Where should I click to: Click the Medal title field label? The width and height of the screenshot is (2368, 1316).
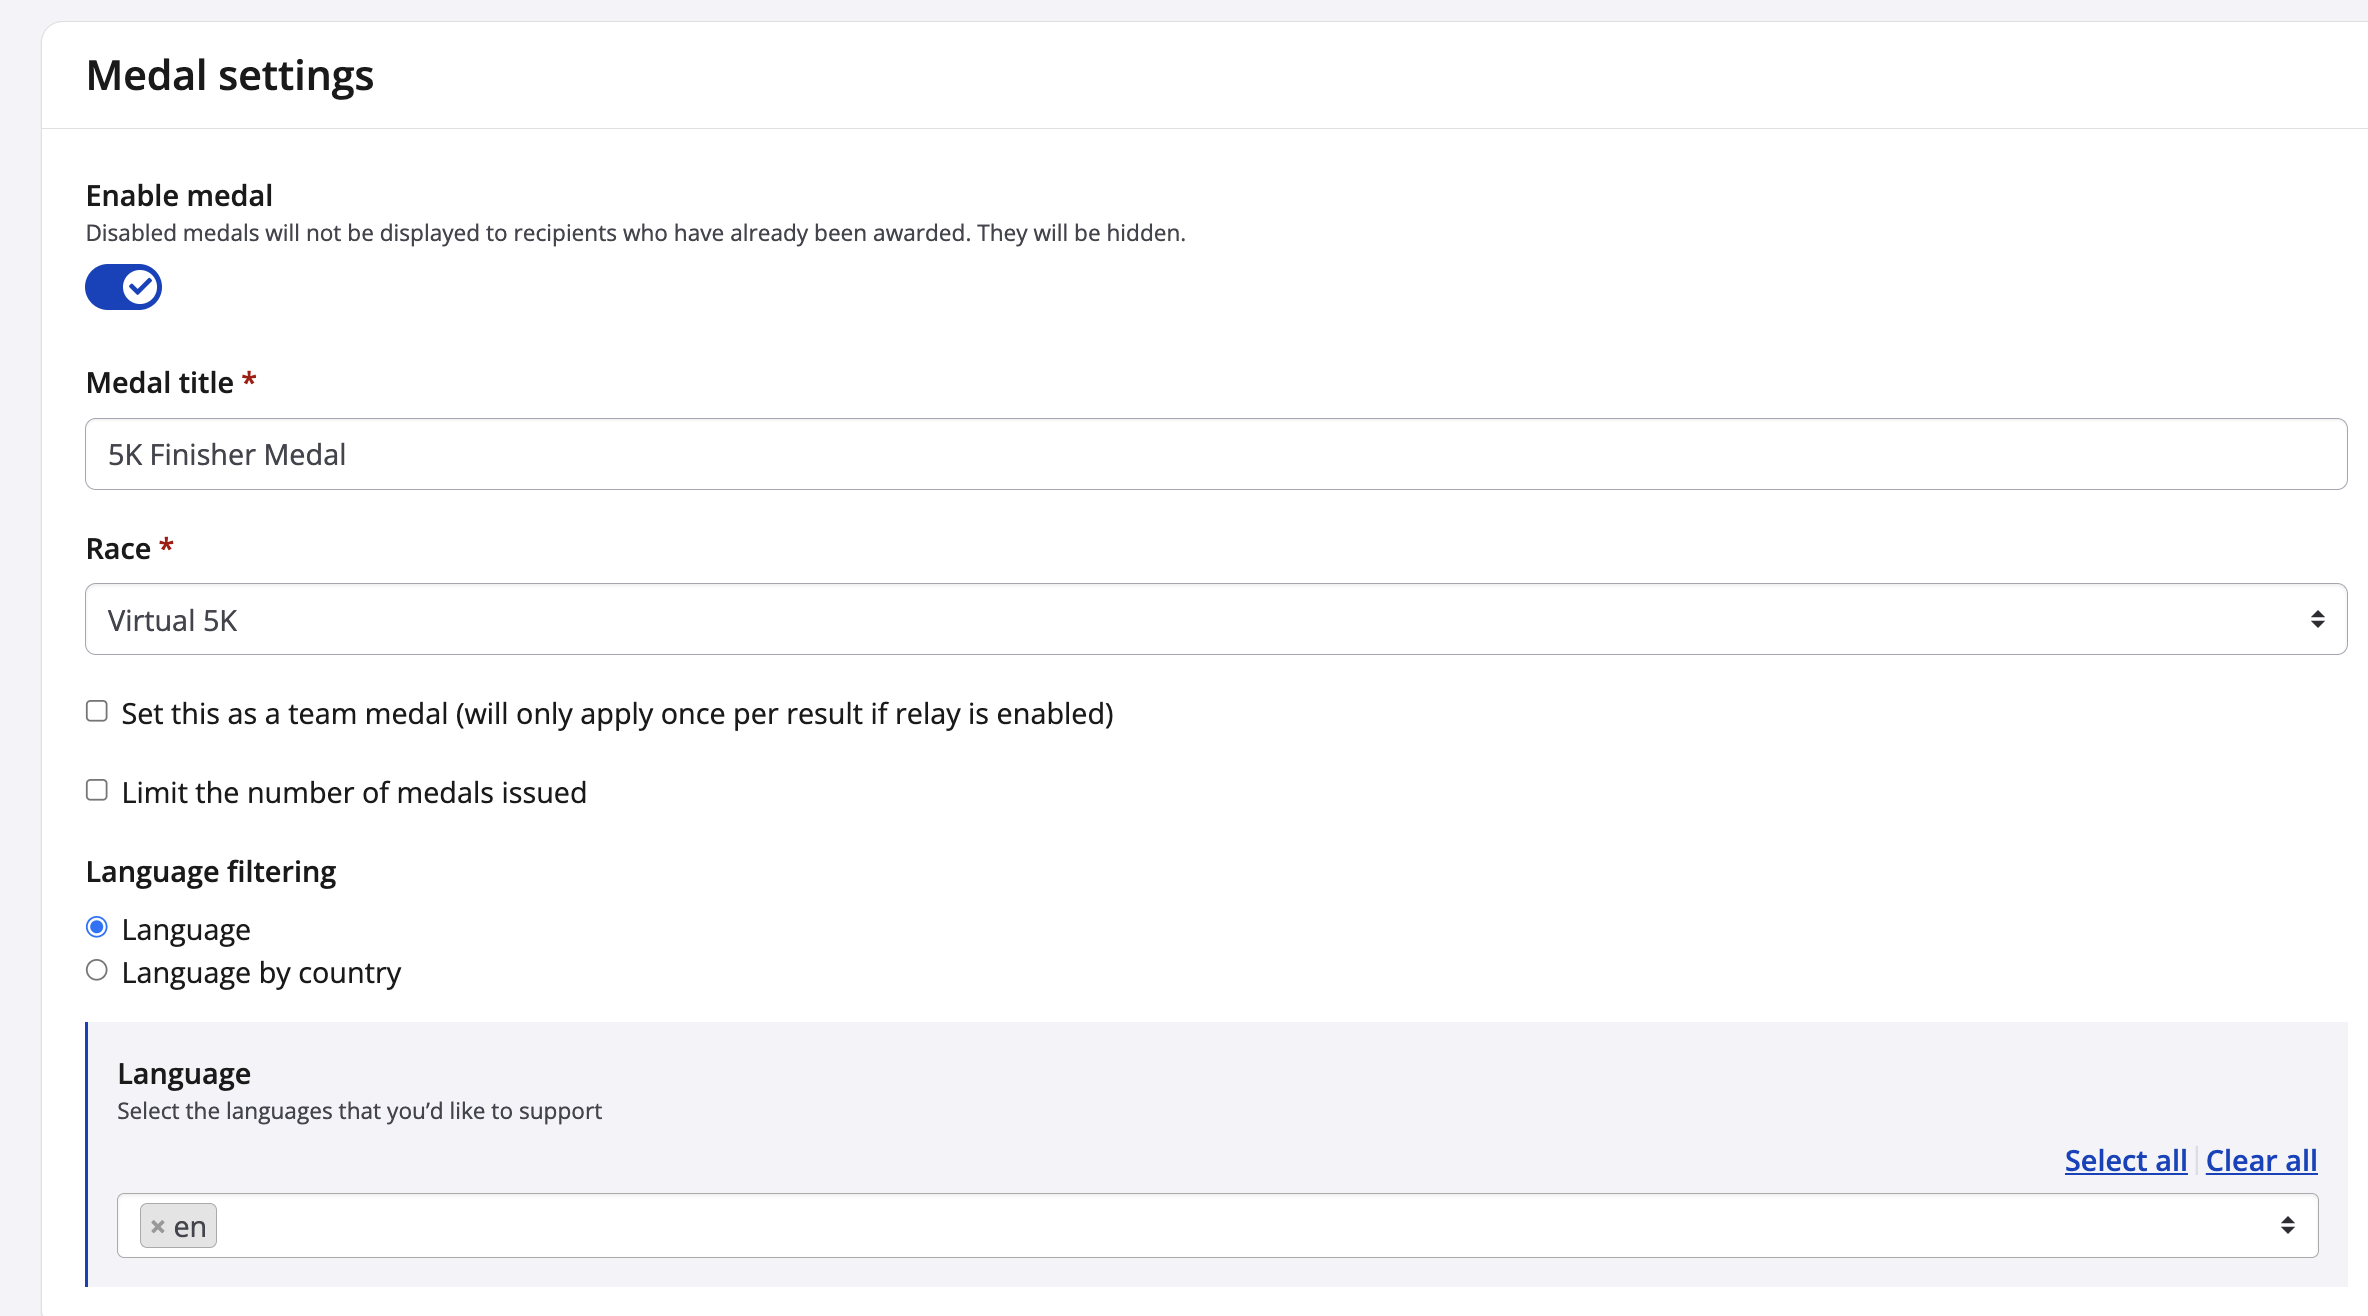coord(160,382)
